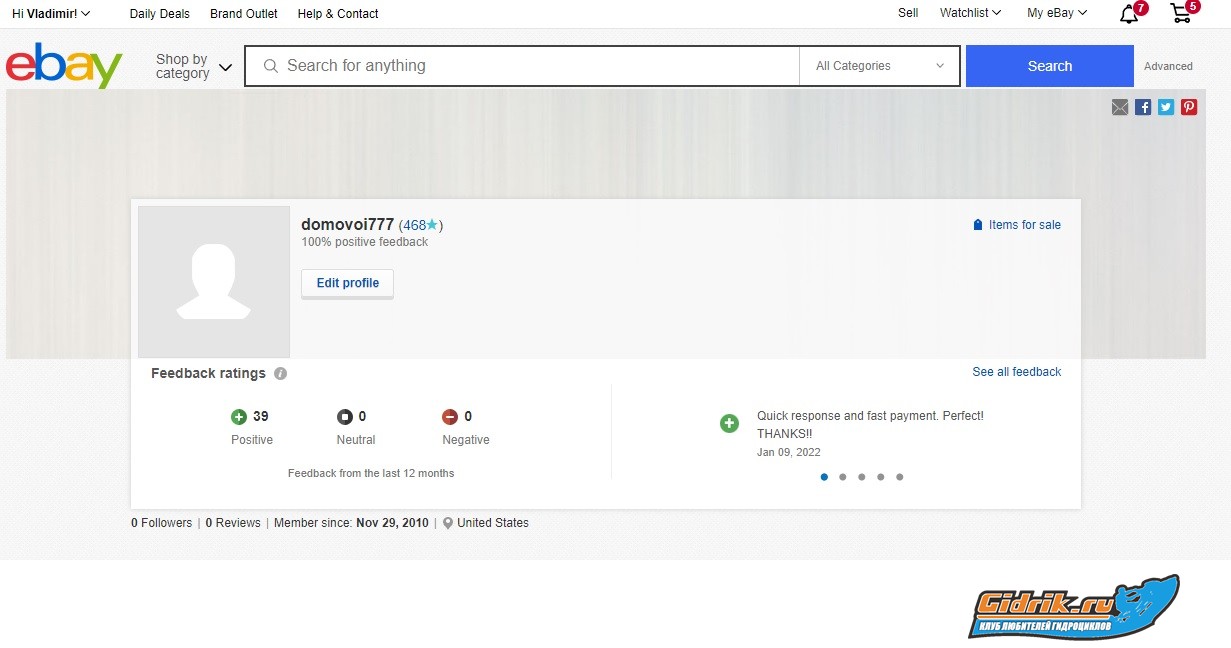The image size is (1231, 648).
Task: Share profile on Pinterest icon
Action: 1189,107
